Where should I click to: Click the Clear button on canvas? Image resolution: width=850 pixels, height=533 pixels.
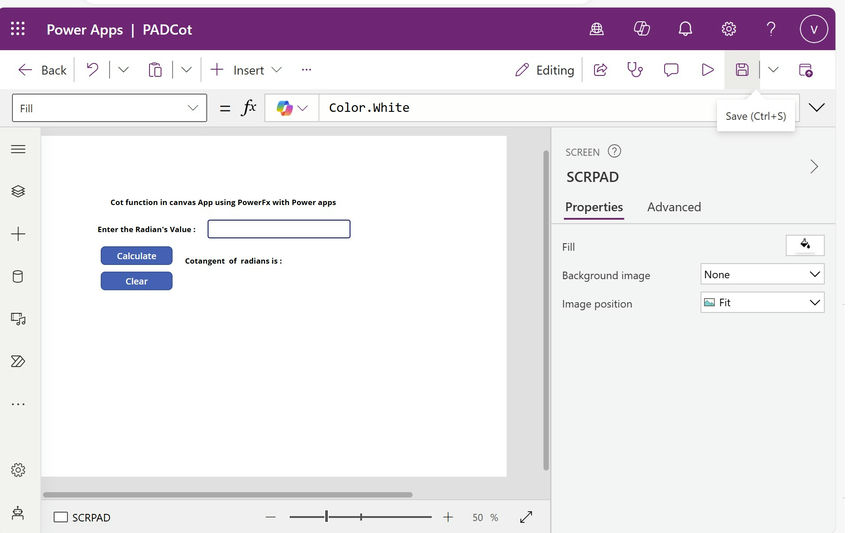coord(137,281)
